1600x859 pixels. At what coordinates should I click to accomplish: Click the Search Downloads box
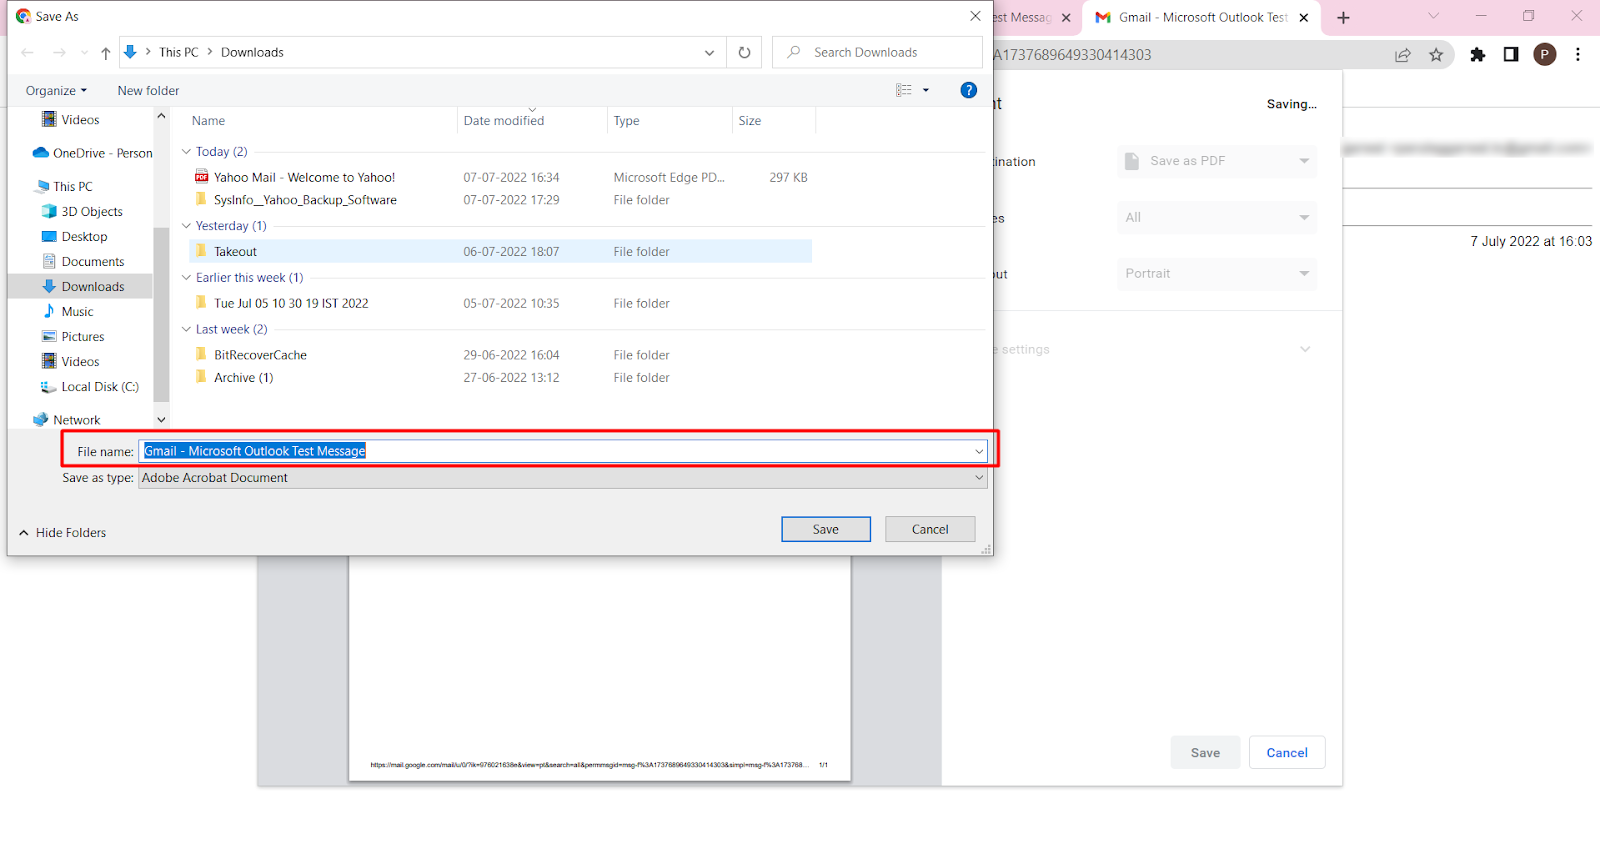tap(877, 53)
